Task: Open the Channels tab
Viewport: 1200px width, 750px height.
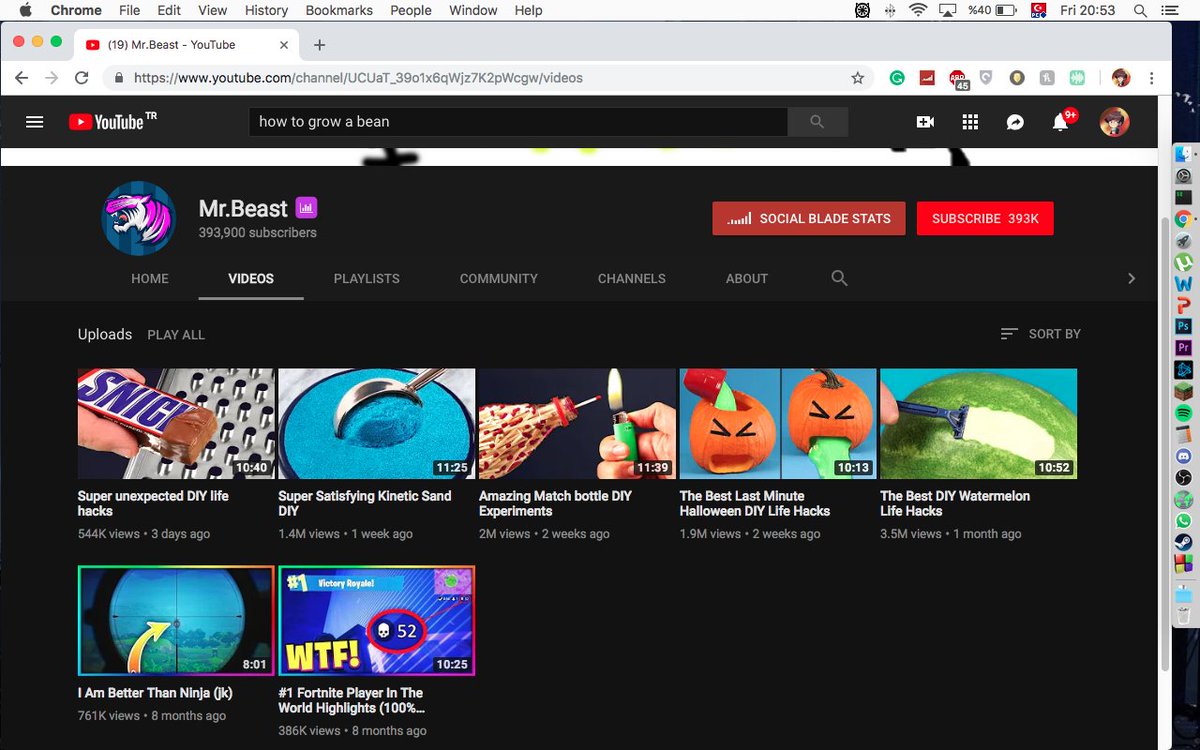Action: pyautogui.click(x=632, y=279)
